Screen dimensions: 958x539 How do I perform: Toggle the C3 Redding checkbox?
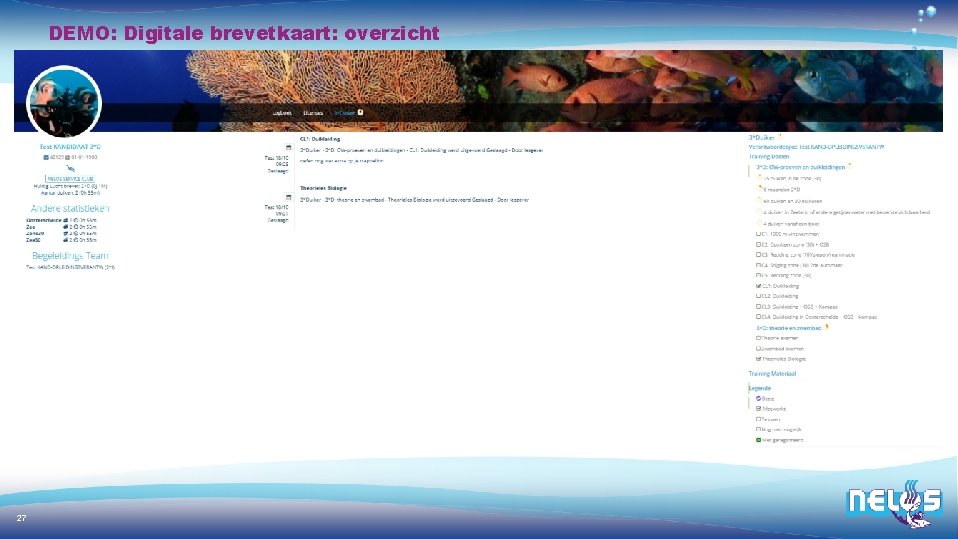point(759,255)
